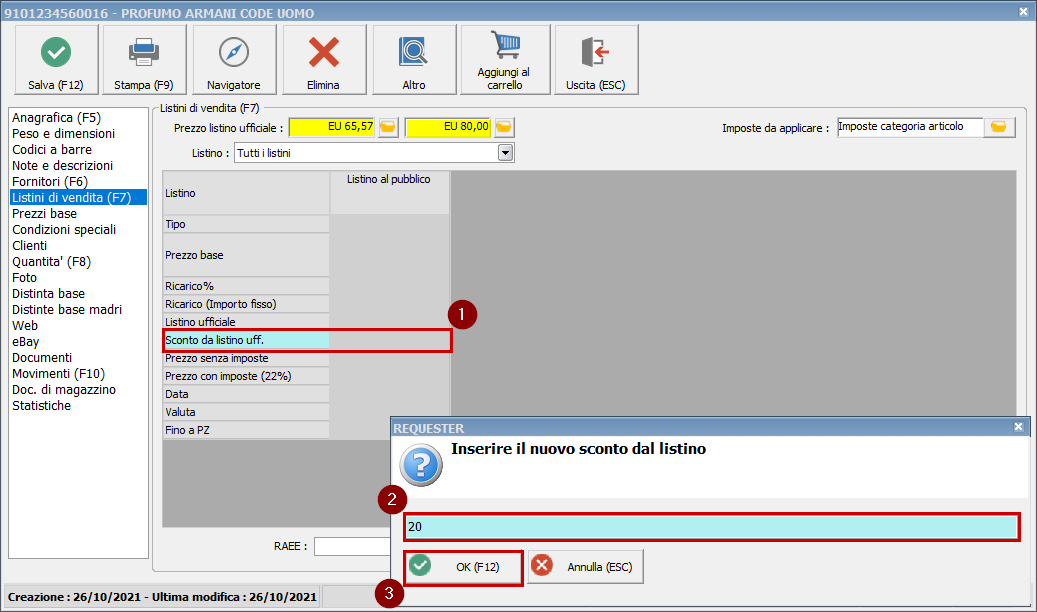This screenshot has height=612, width=1037.
Task: Open the compass Navigatore icon
Action: coord(233,52)
